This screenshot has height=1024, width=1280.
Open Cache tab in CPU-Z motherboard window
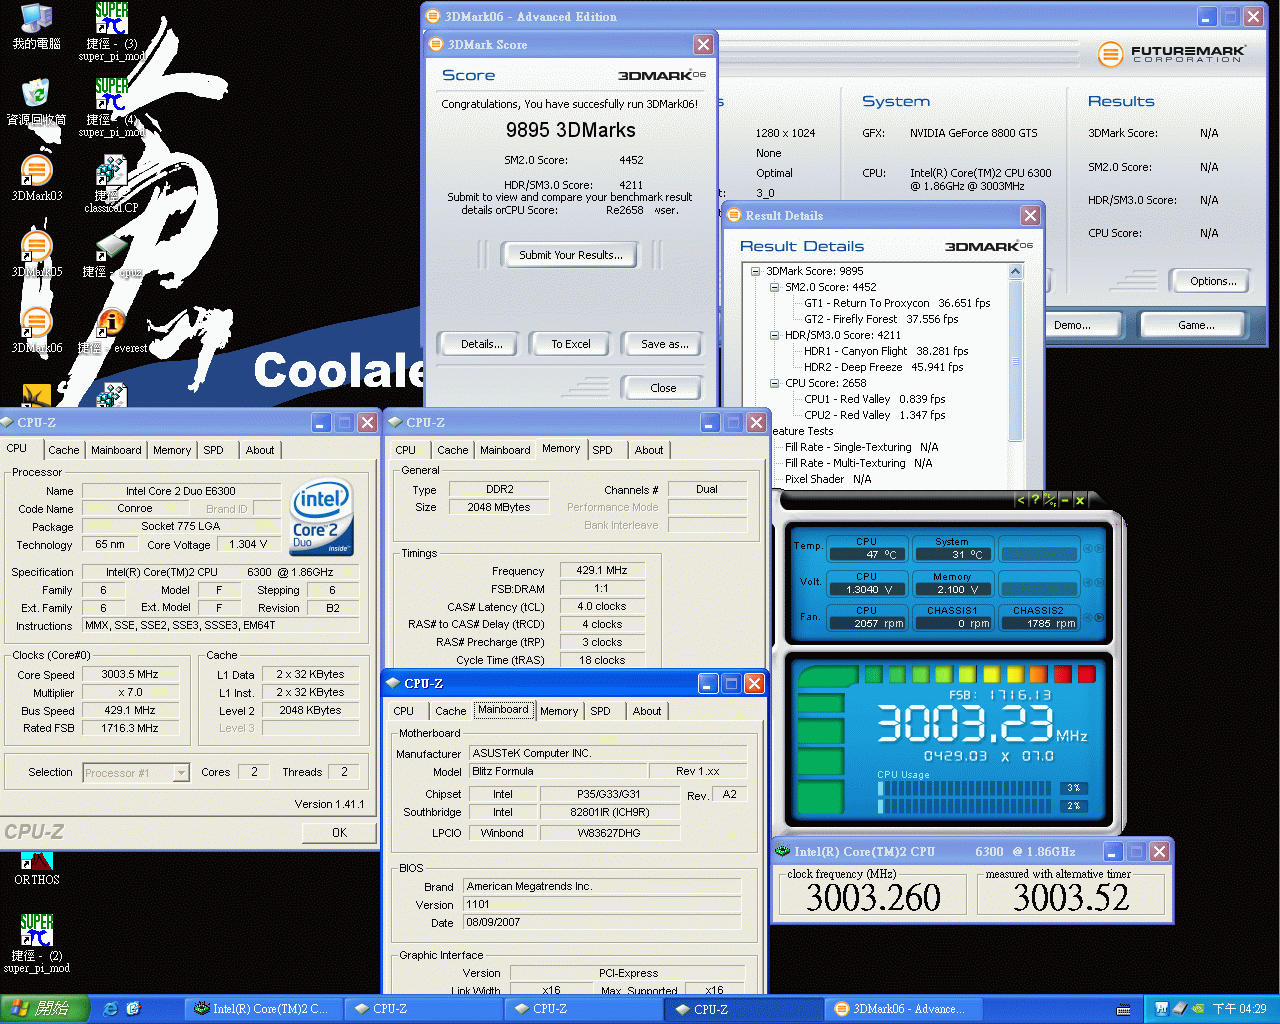[450, 711]
